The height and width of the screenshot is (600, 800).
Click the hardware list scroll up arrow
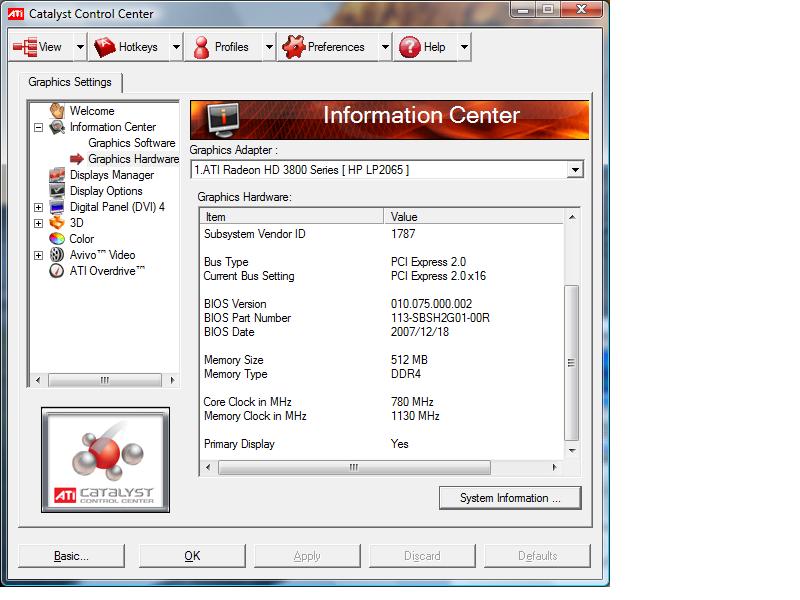(x=572, y=217)
